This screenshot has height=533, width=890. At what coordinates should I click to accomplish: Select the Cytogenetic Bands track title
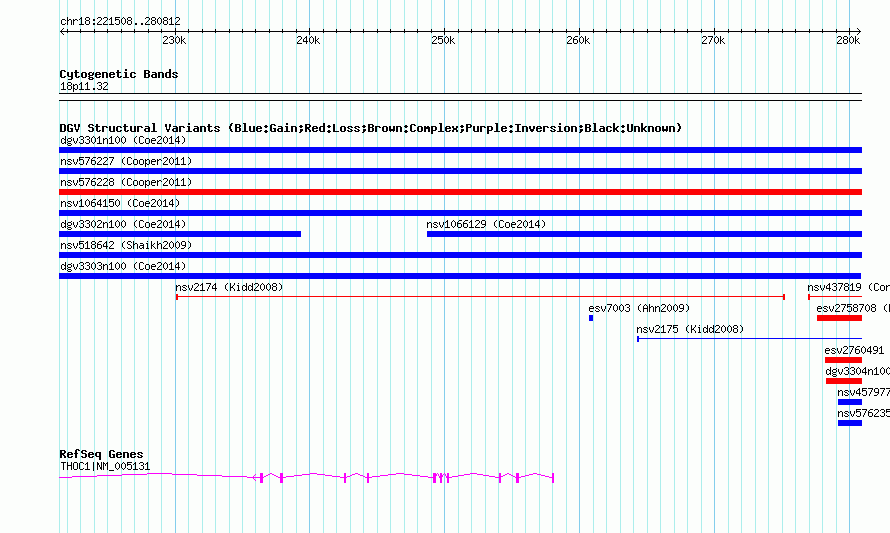(x=119, y=74)
